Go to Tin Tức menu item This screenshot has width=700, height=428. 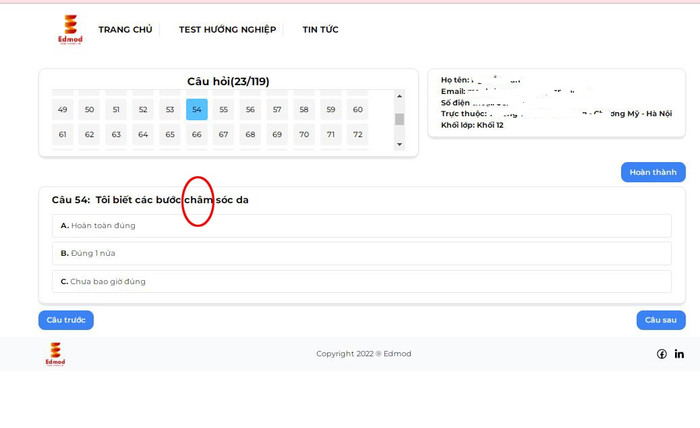[320, 30]
